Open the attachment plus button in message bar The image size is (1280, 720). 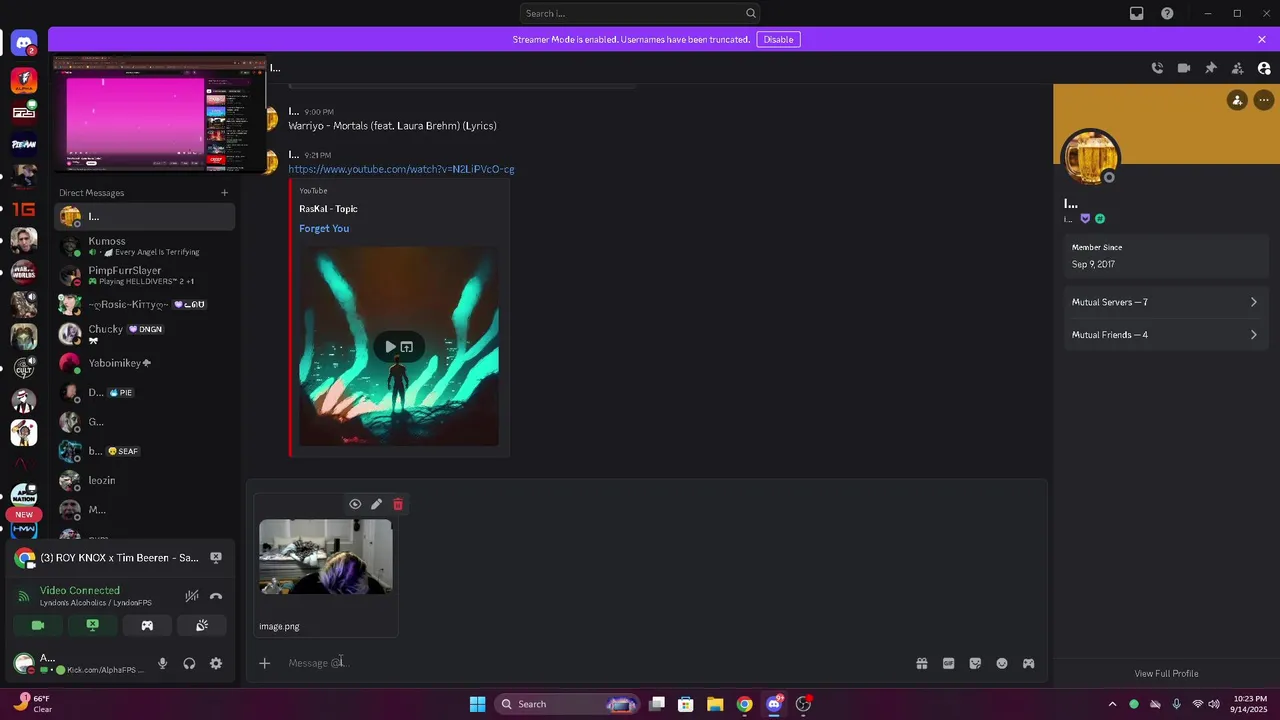[264, 663]
